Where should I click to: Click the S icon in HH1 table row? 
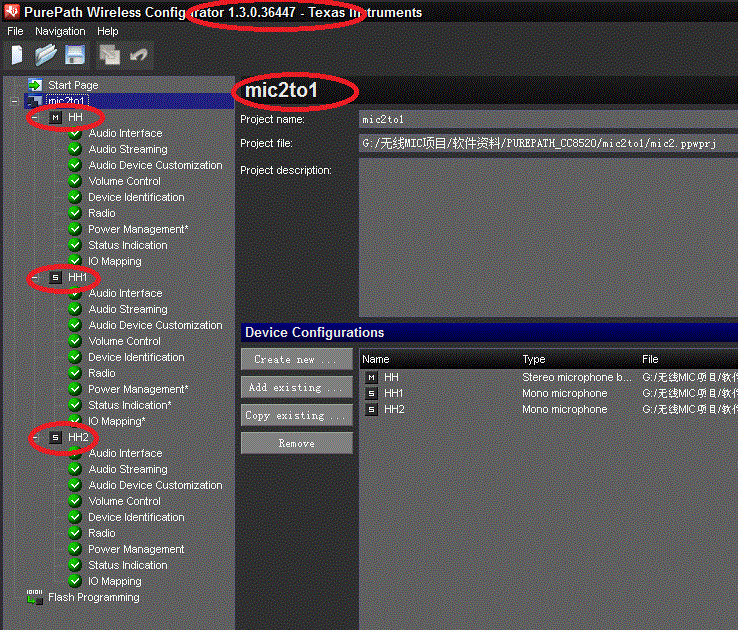pyautogui.click(x=371, y=393)
